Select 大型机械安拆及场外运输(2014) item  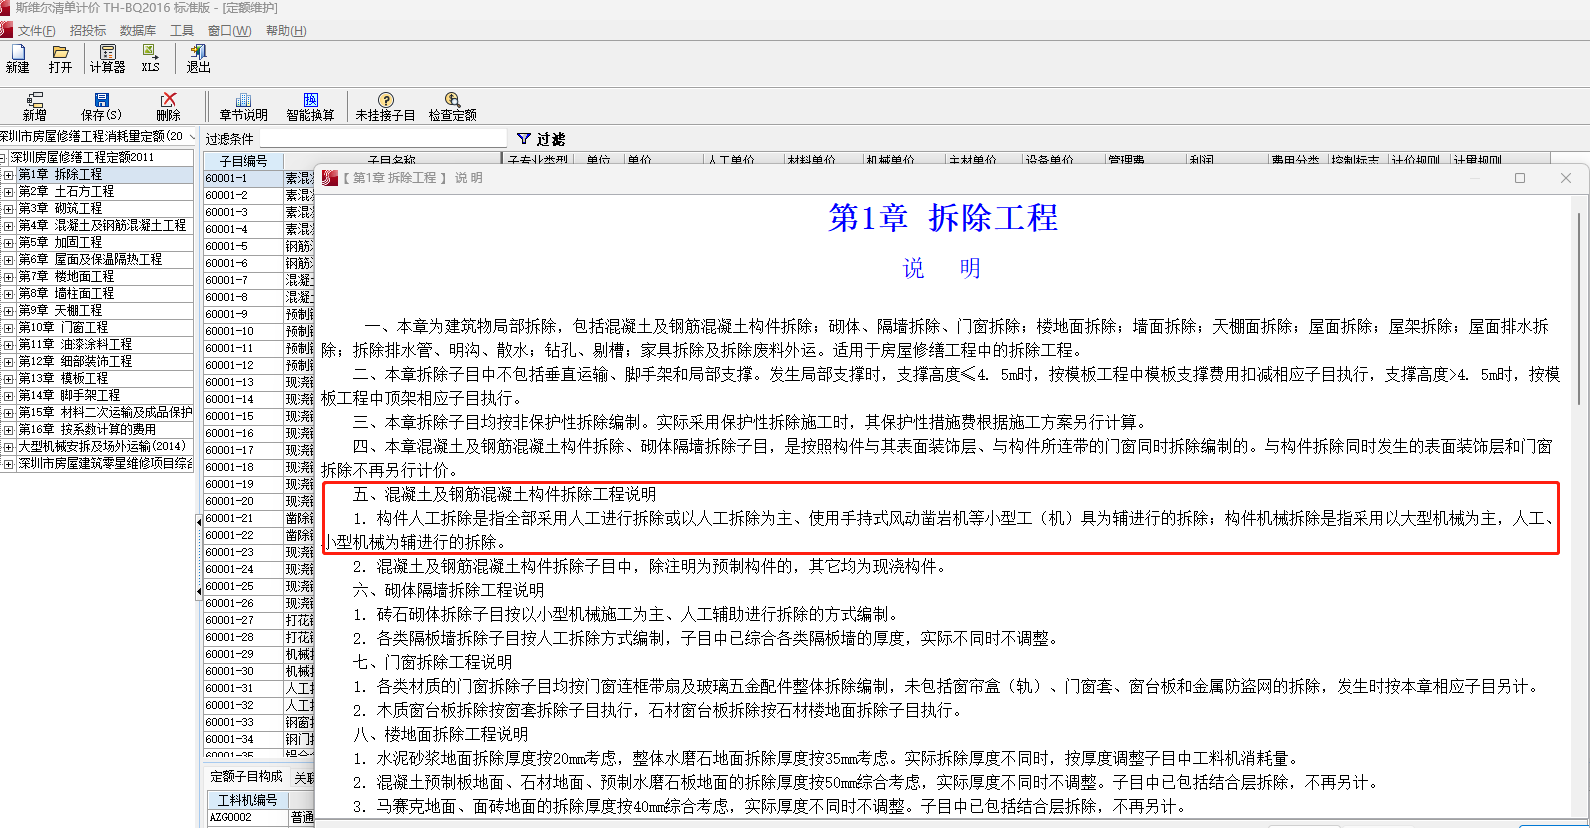(102, 446)
